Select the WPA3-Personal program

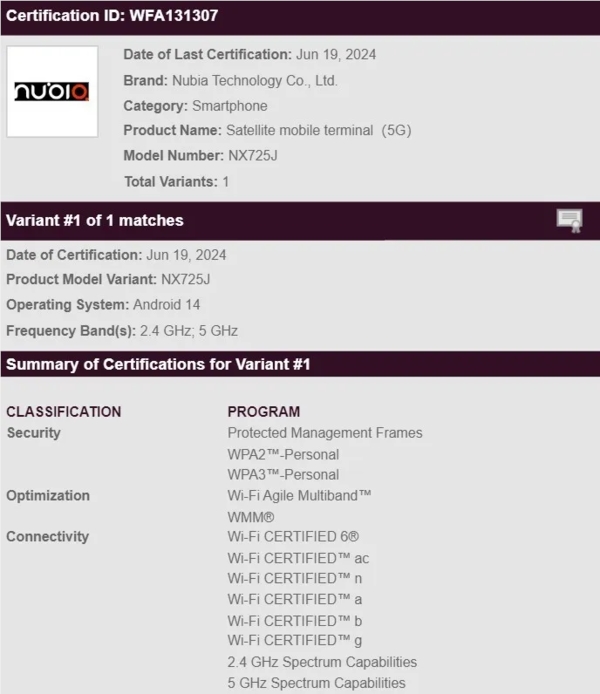[283, 475]
